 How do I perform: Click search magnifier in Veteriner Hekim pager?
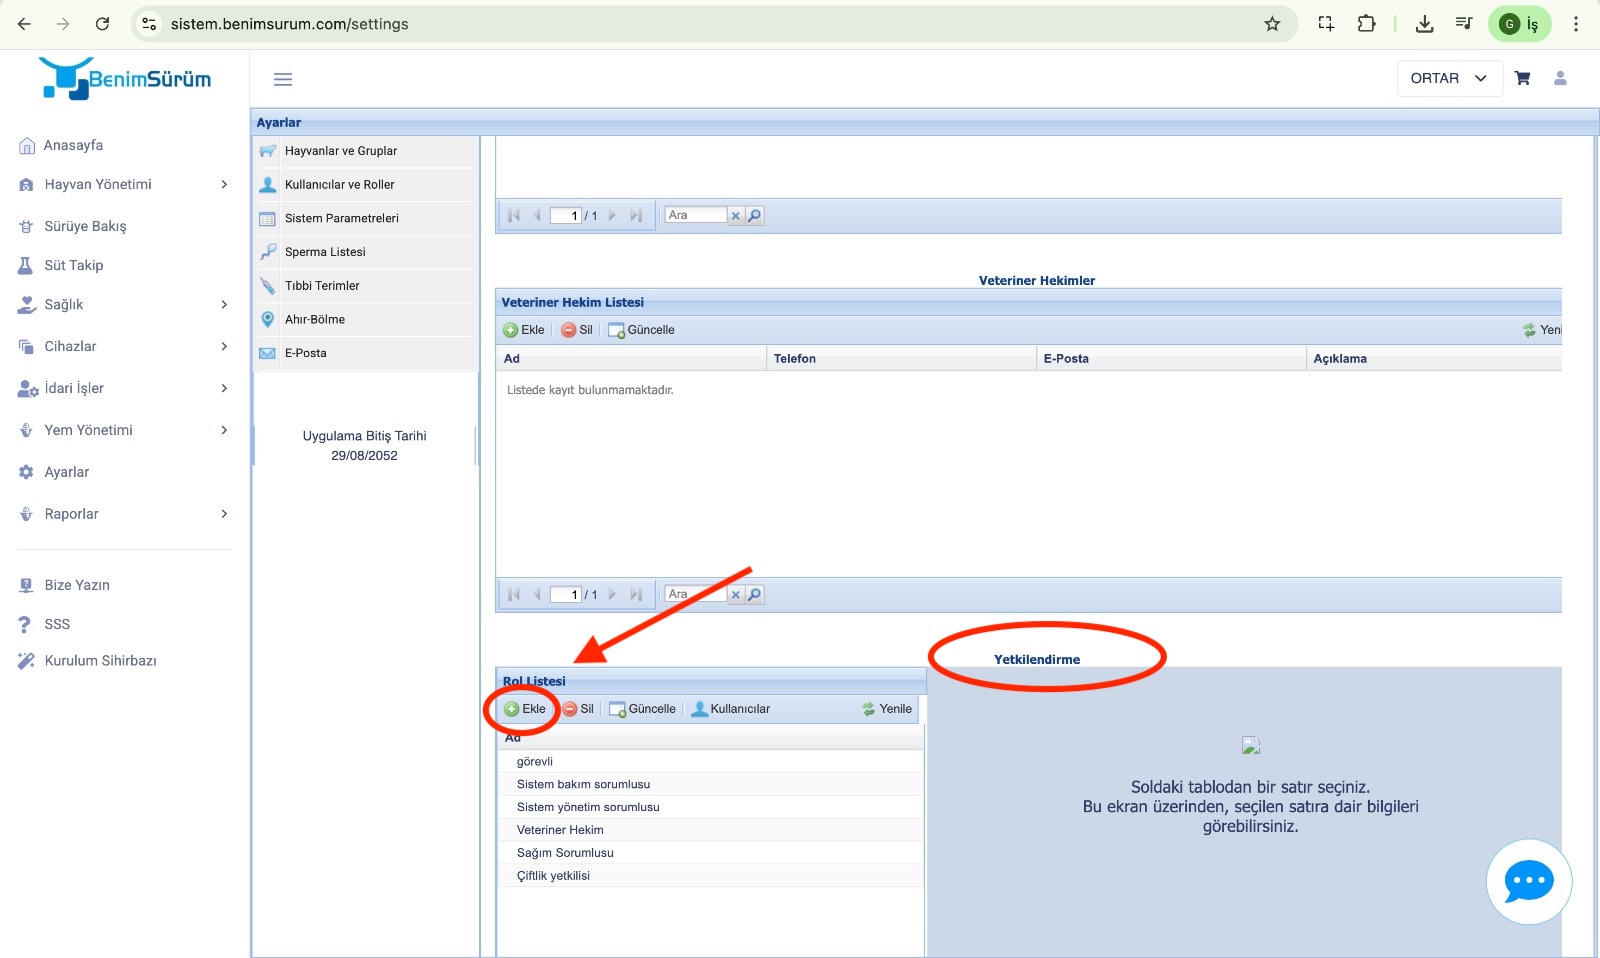pos(755,594)
